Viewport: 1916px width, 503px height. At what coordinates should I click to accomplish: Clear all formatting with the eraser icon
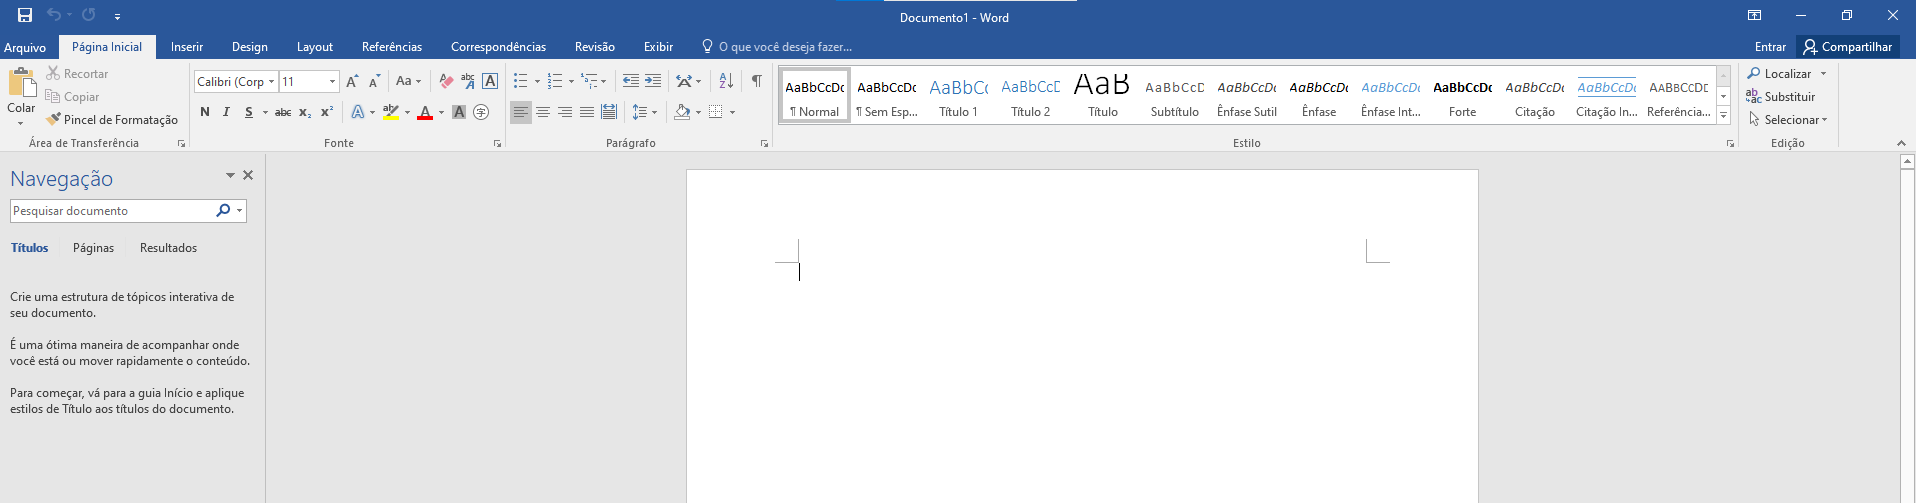point(446,82)
